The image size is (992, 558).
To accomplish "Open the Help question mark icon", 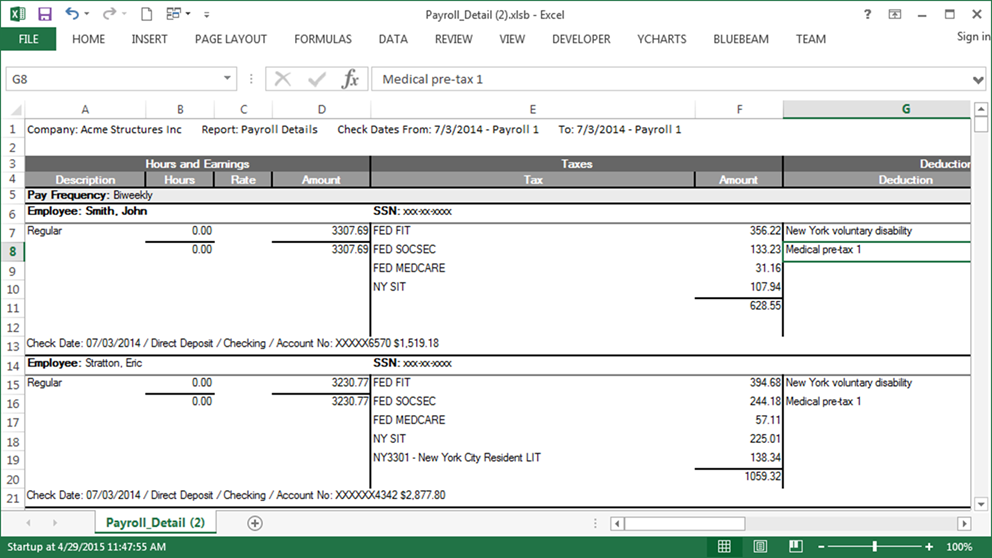I will click(x=867, y=14).
